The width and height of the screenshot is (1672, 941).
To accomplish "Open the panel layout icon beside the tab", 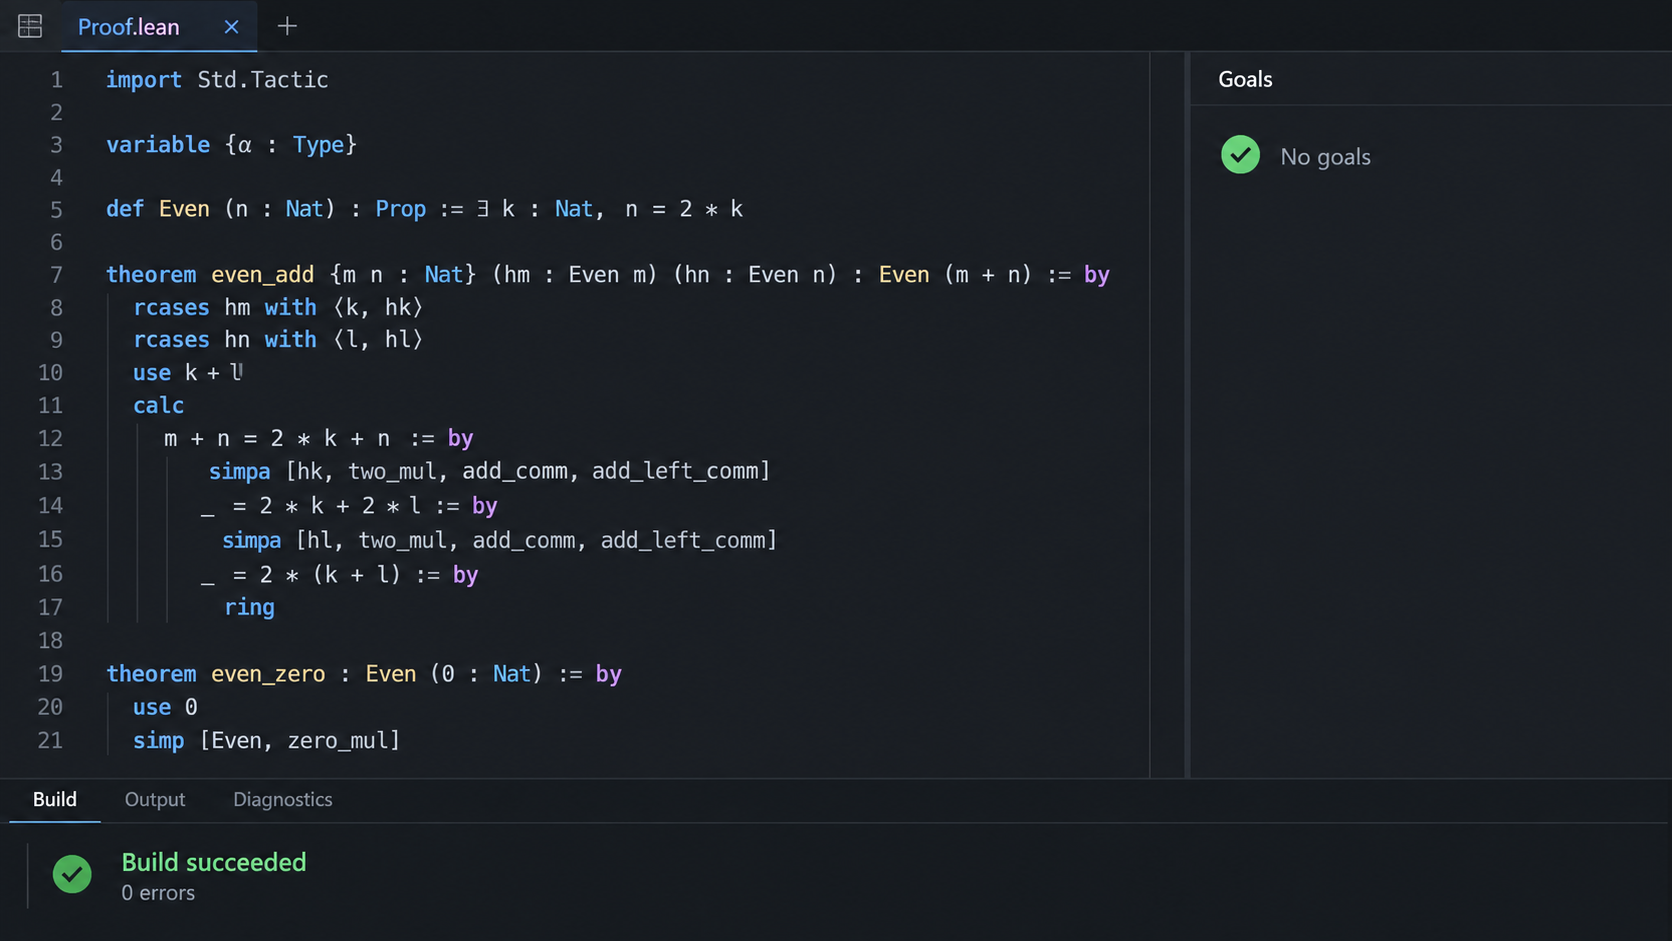I will tap(30, 26).
